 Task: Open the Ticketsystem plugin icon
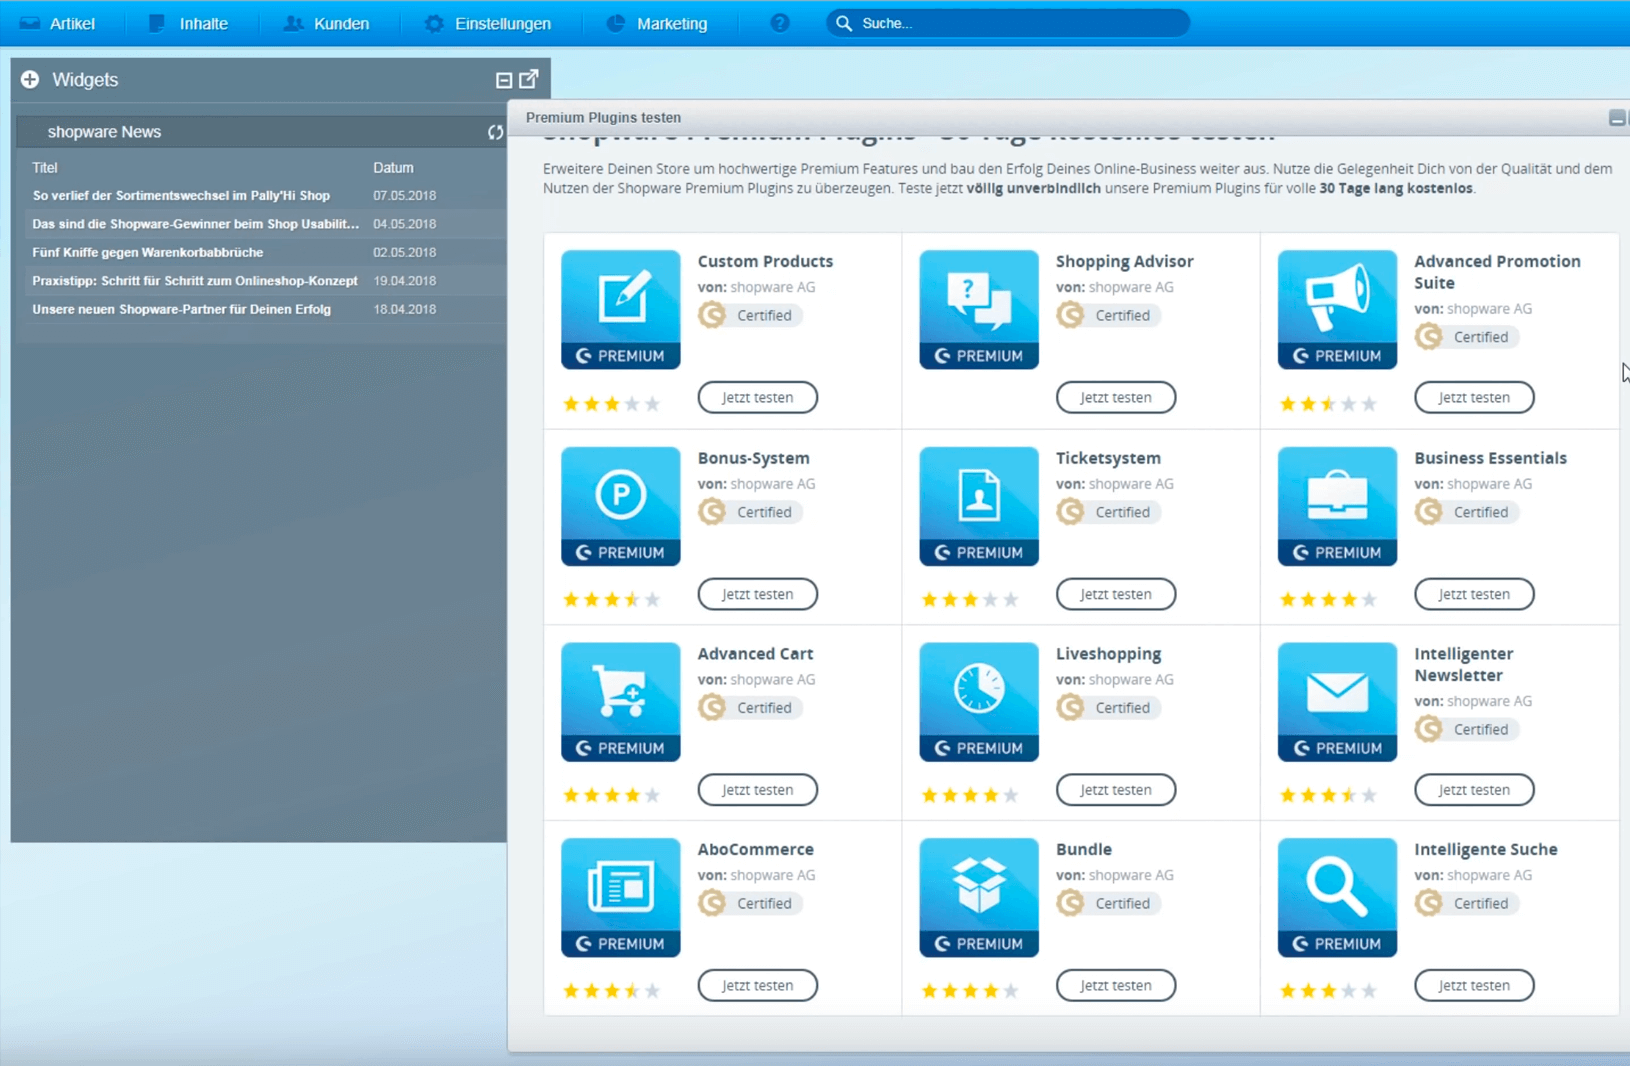[978, 505]
